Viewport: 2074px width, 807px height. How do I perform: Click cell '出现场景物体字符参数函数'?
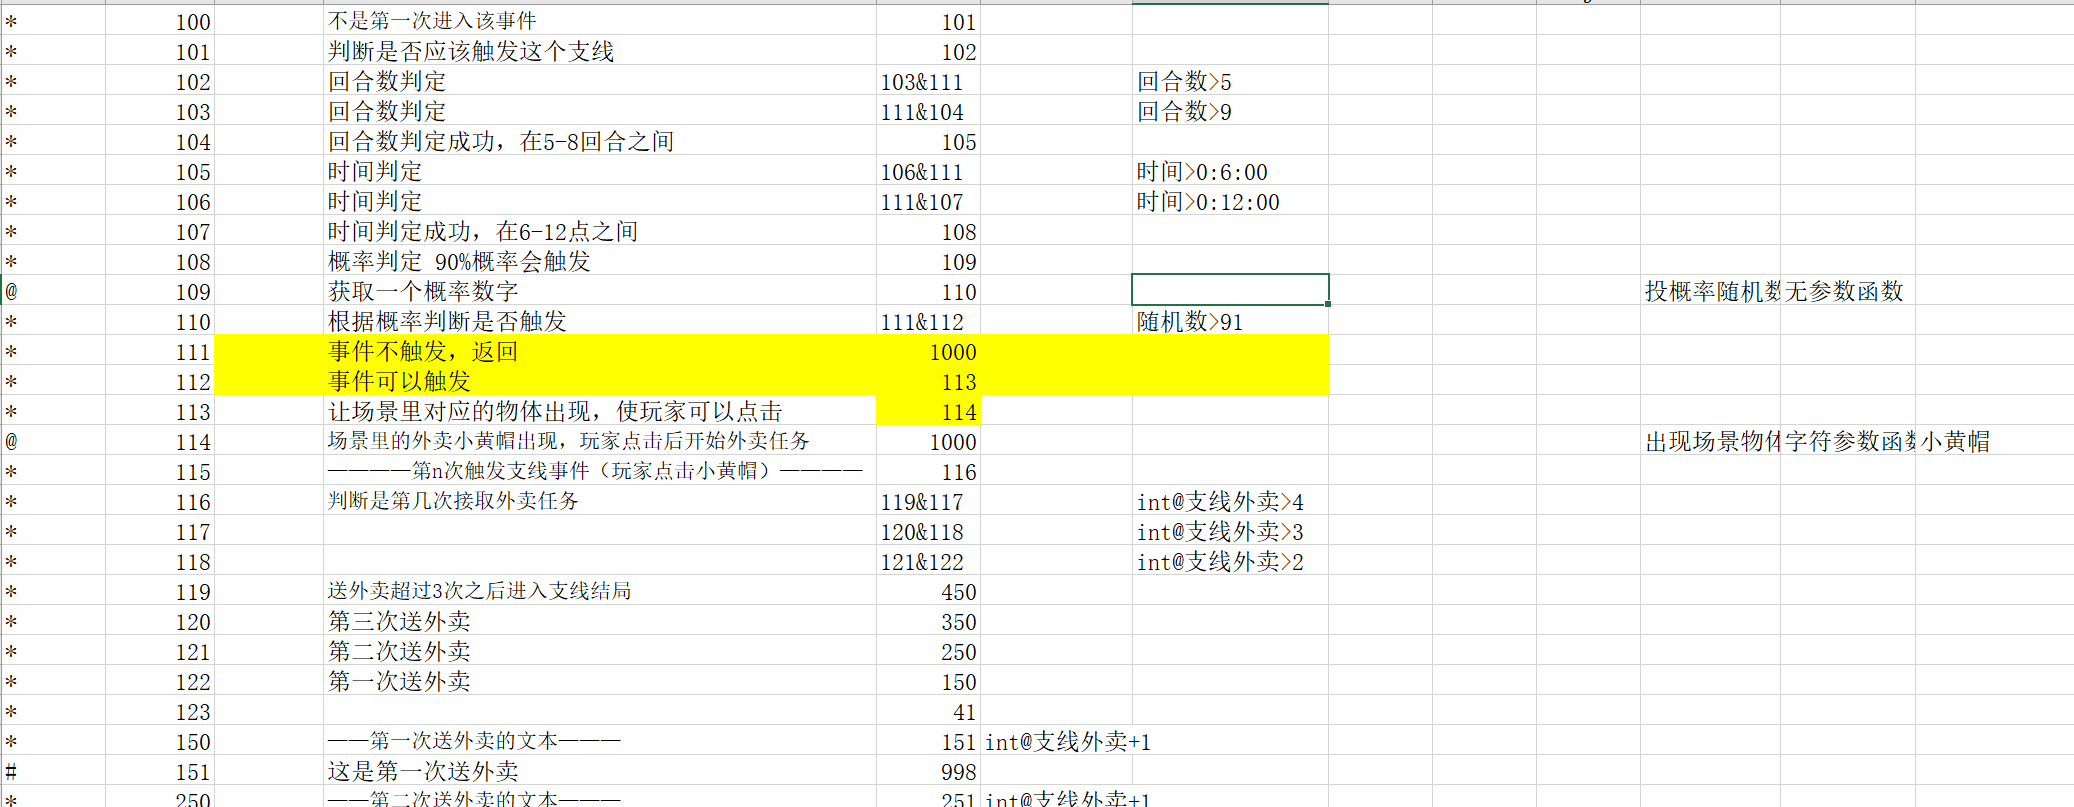tap(1780, 441)
